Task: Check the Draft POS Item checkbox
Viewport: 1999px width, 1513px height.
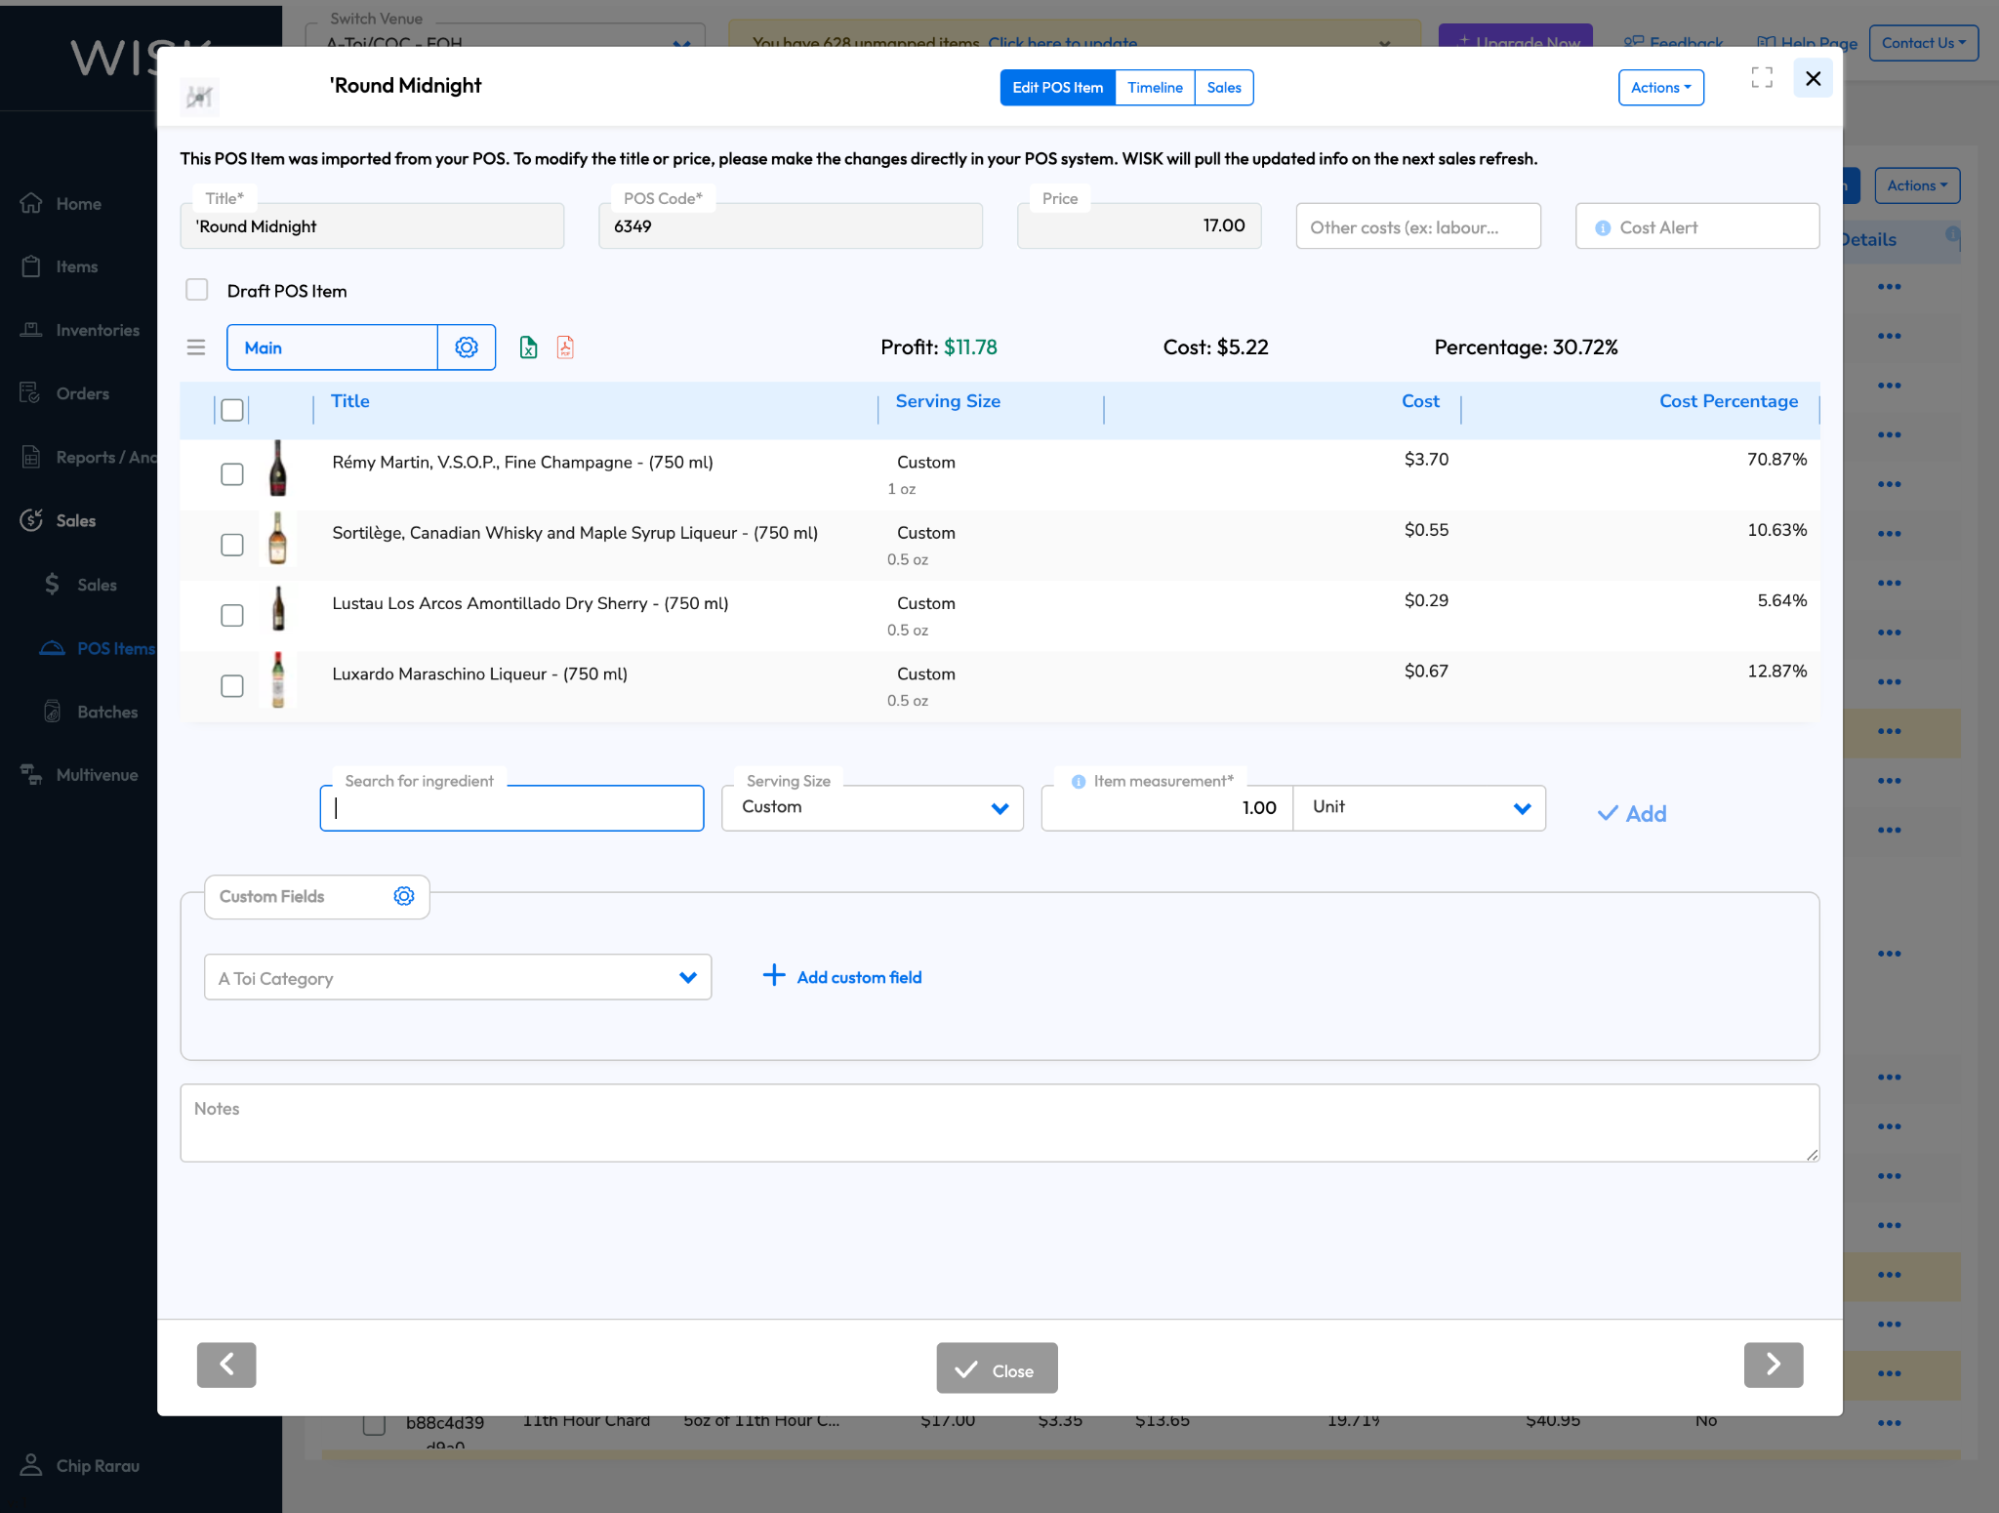Action: [x=197, y=290]
